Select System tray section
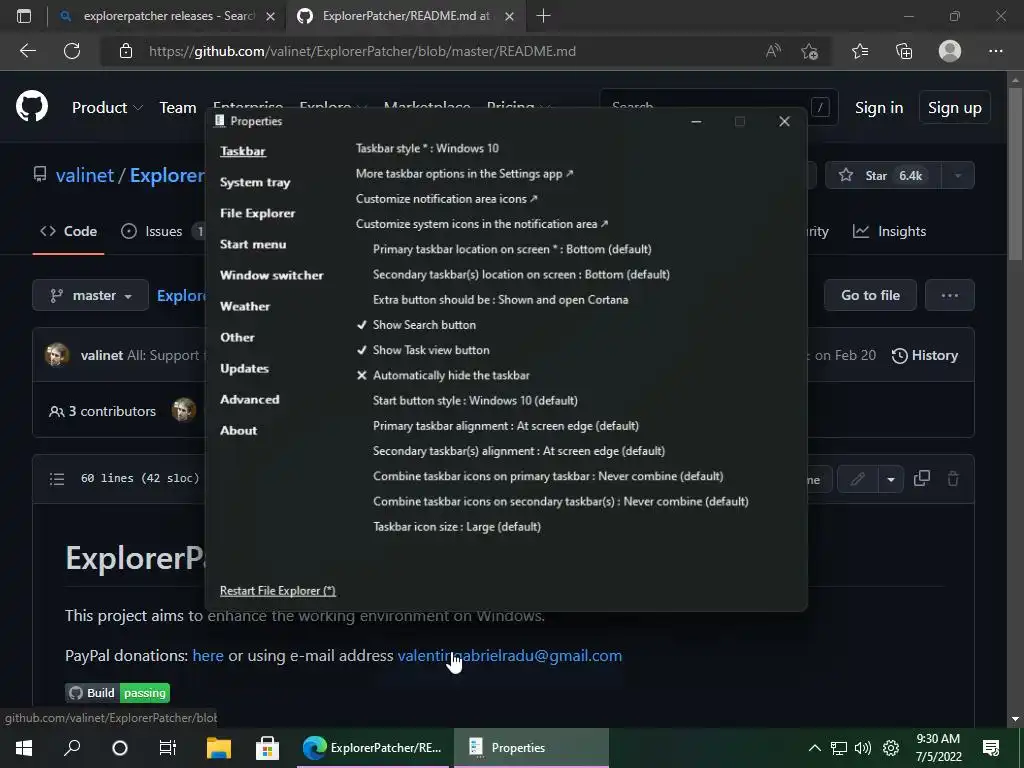 (x=255, y=182)
